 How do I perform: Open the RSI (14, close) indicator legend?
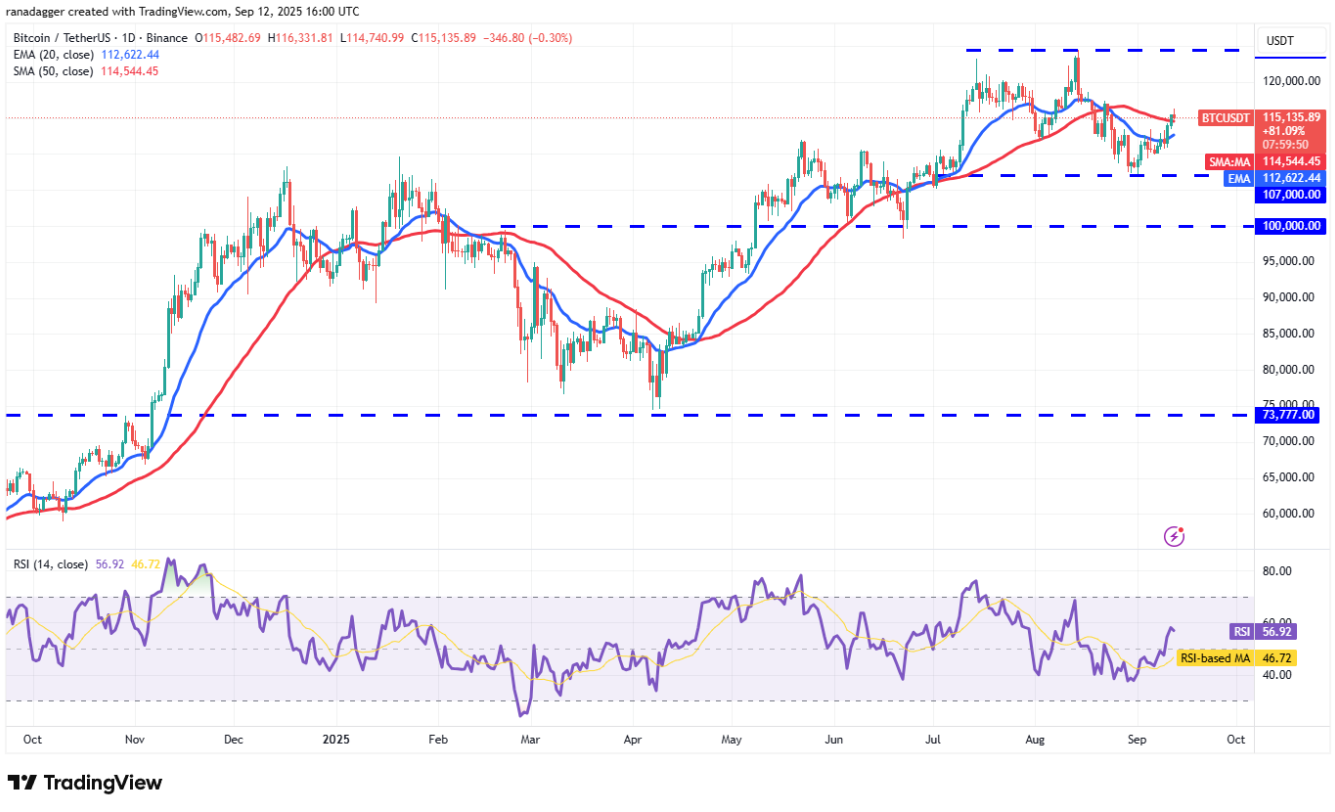pyautogui.click(x=51, y=564)
